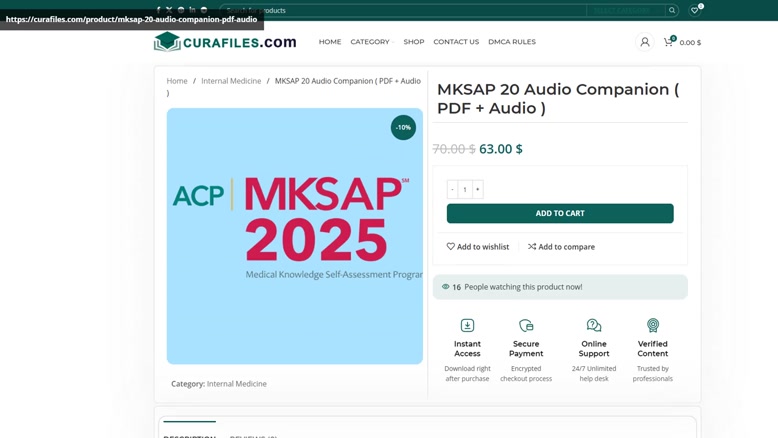Click the cart total 0.00 $
The image size is (778, 438).
690,43
